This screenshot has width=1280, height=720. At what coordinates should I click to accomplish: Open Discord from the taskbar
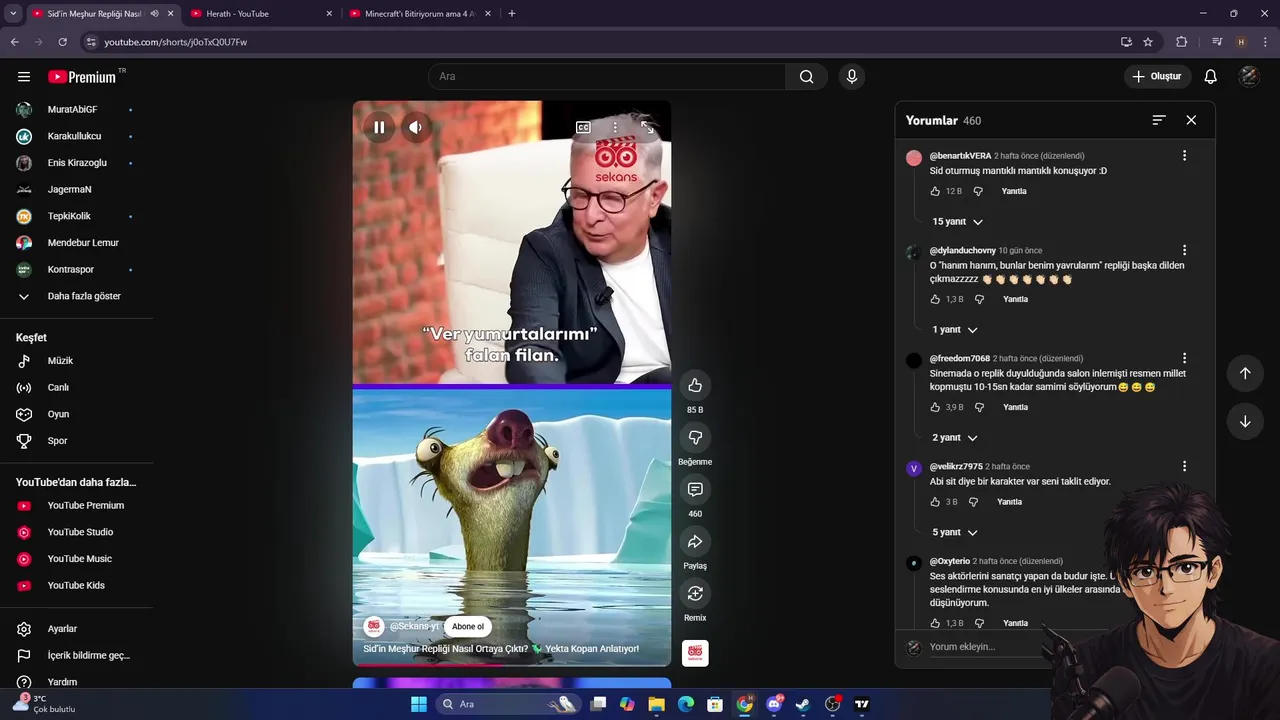click(773, 704)
